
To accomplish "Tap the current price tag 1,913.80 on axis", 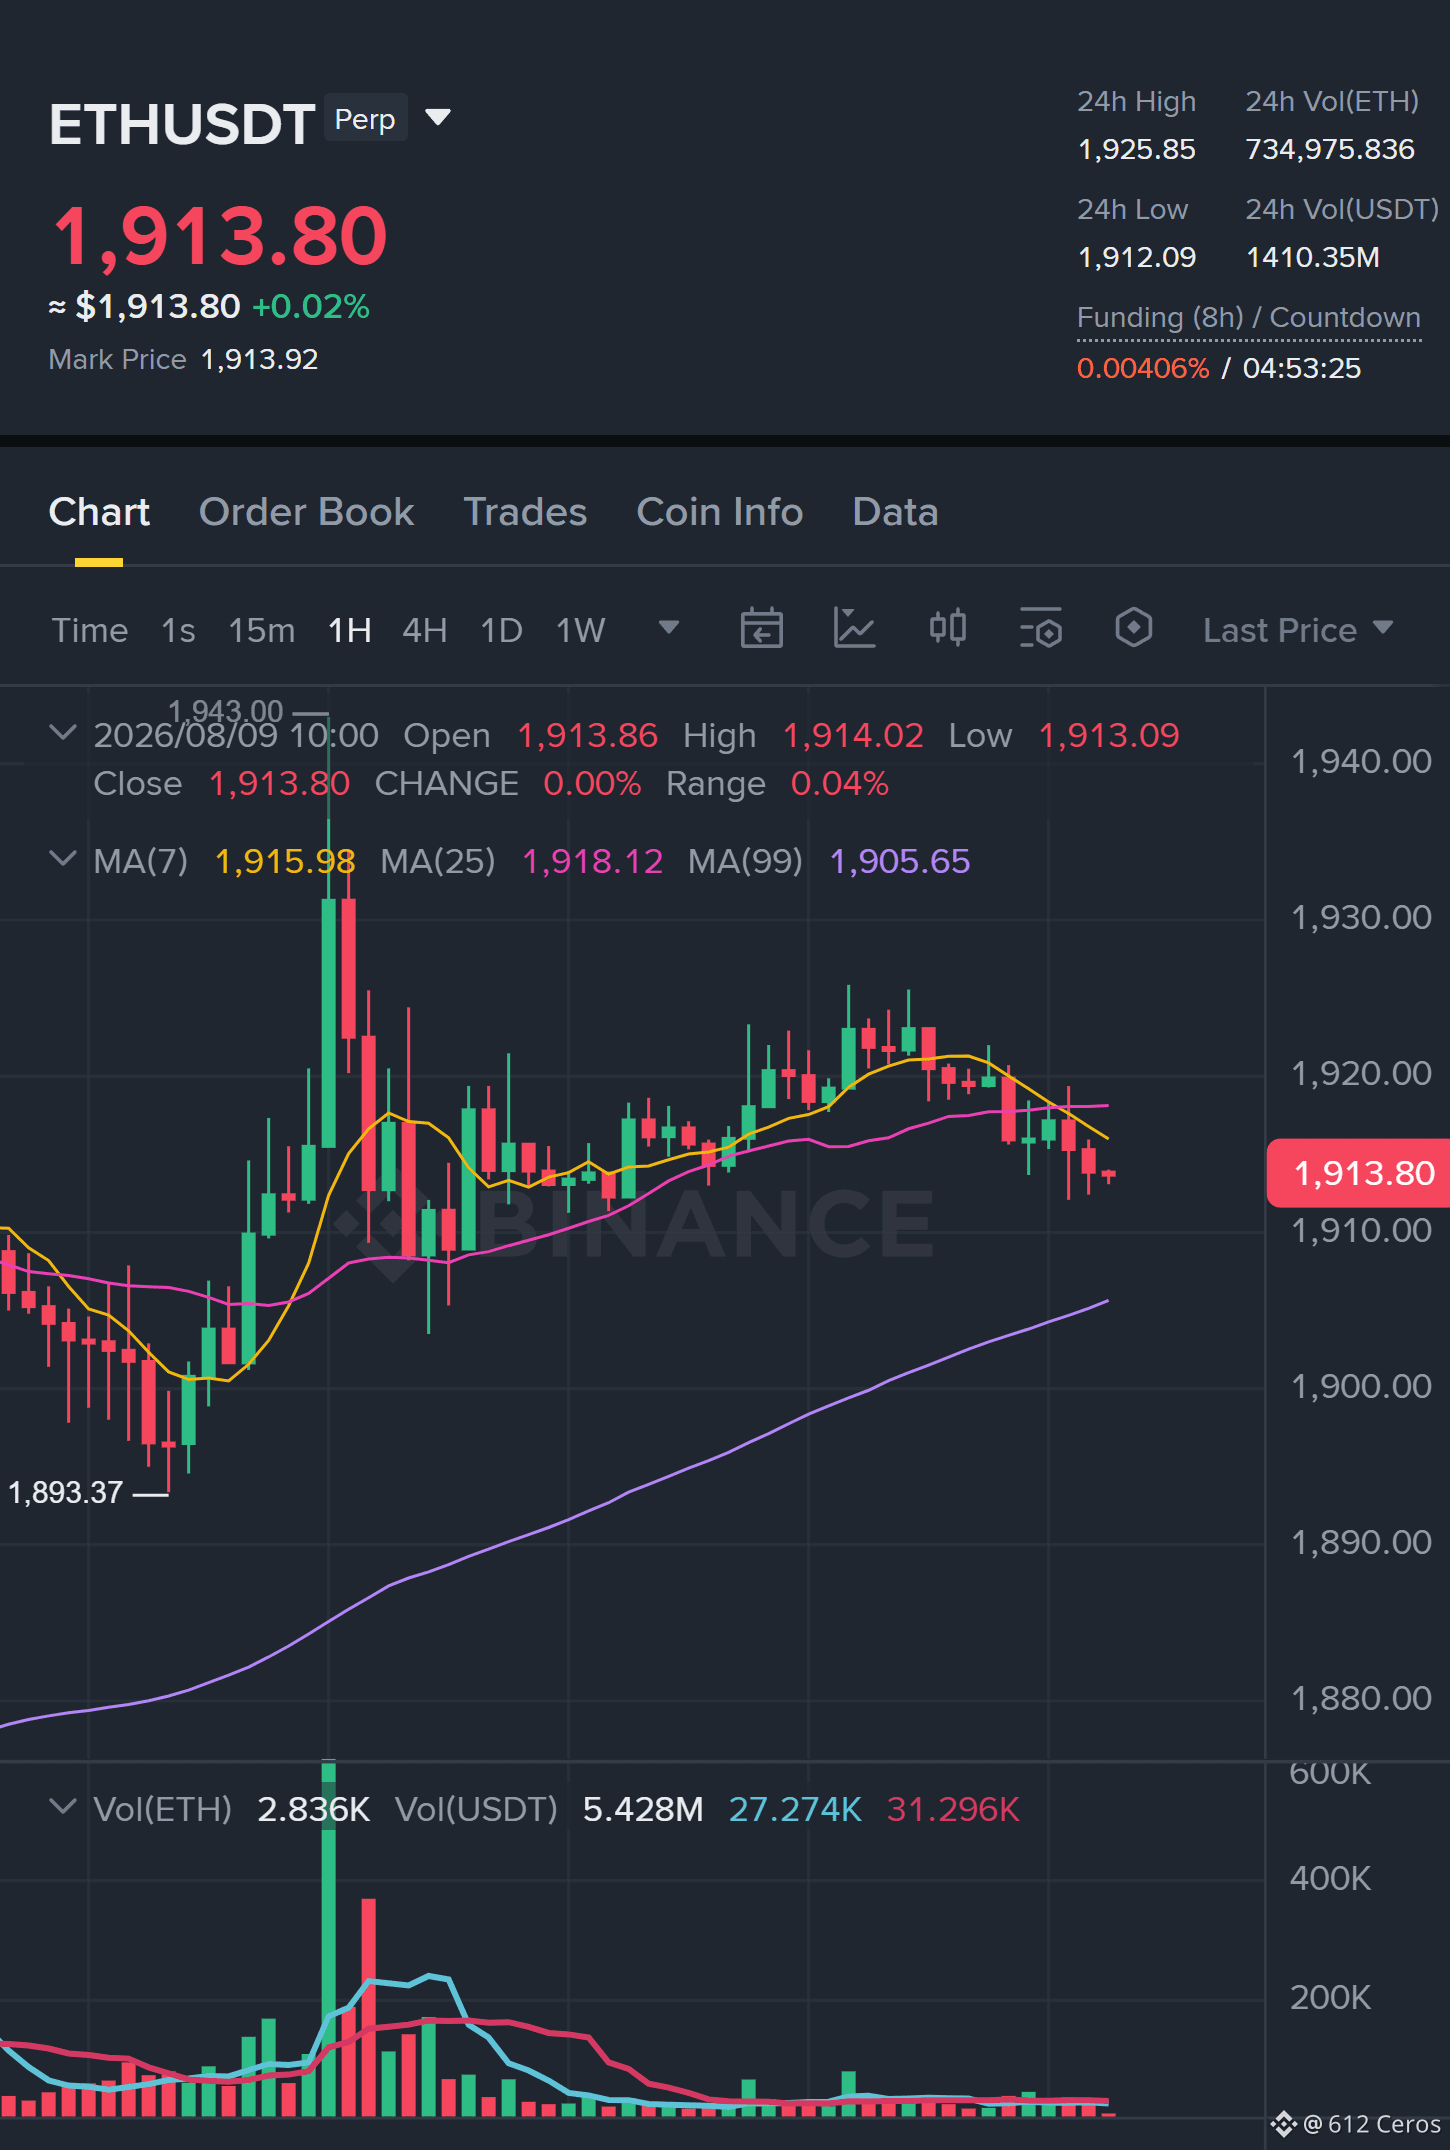I will pyautogui.click(x=1358, y=1173).
